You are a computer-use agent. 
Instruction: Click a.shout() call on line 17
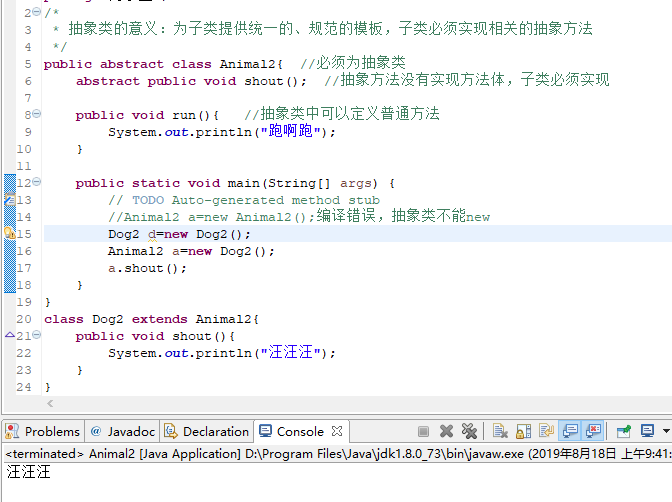point(147,269)
